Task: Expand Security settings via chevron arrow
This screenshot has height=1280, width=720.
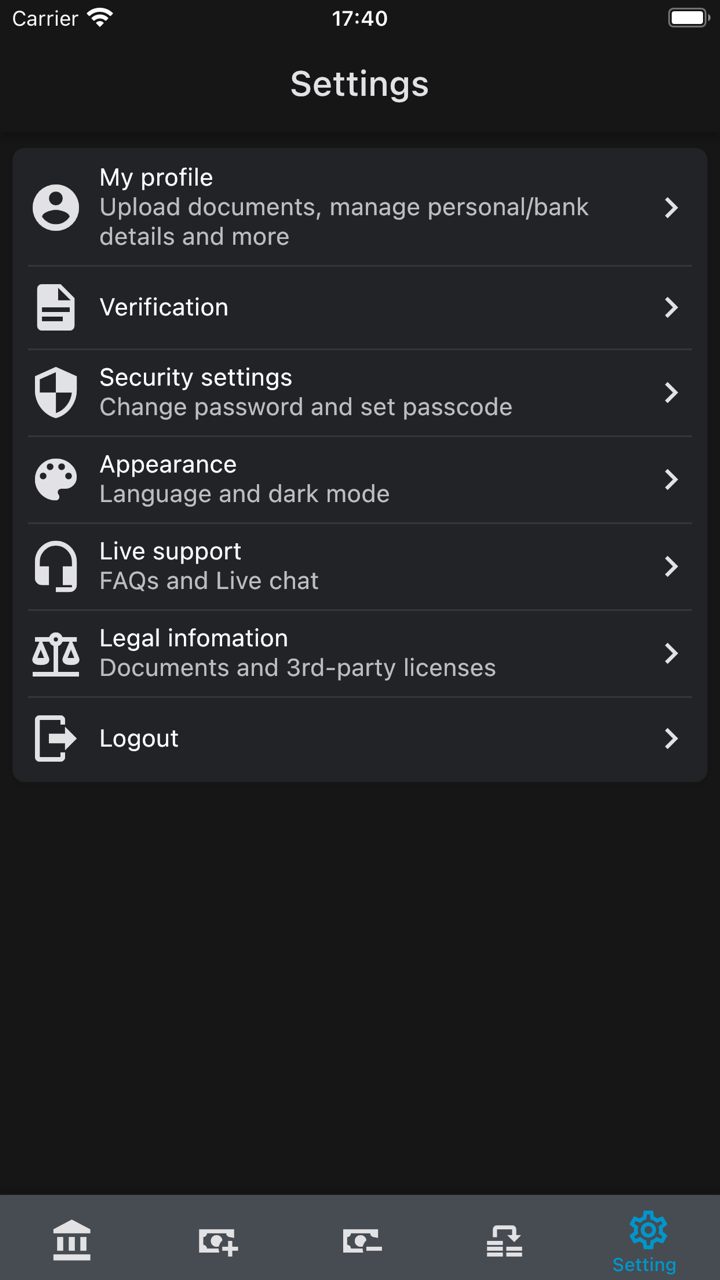Action: [x=671, y=392]
